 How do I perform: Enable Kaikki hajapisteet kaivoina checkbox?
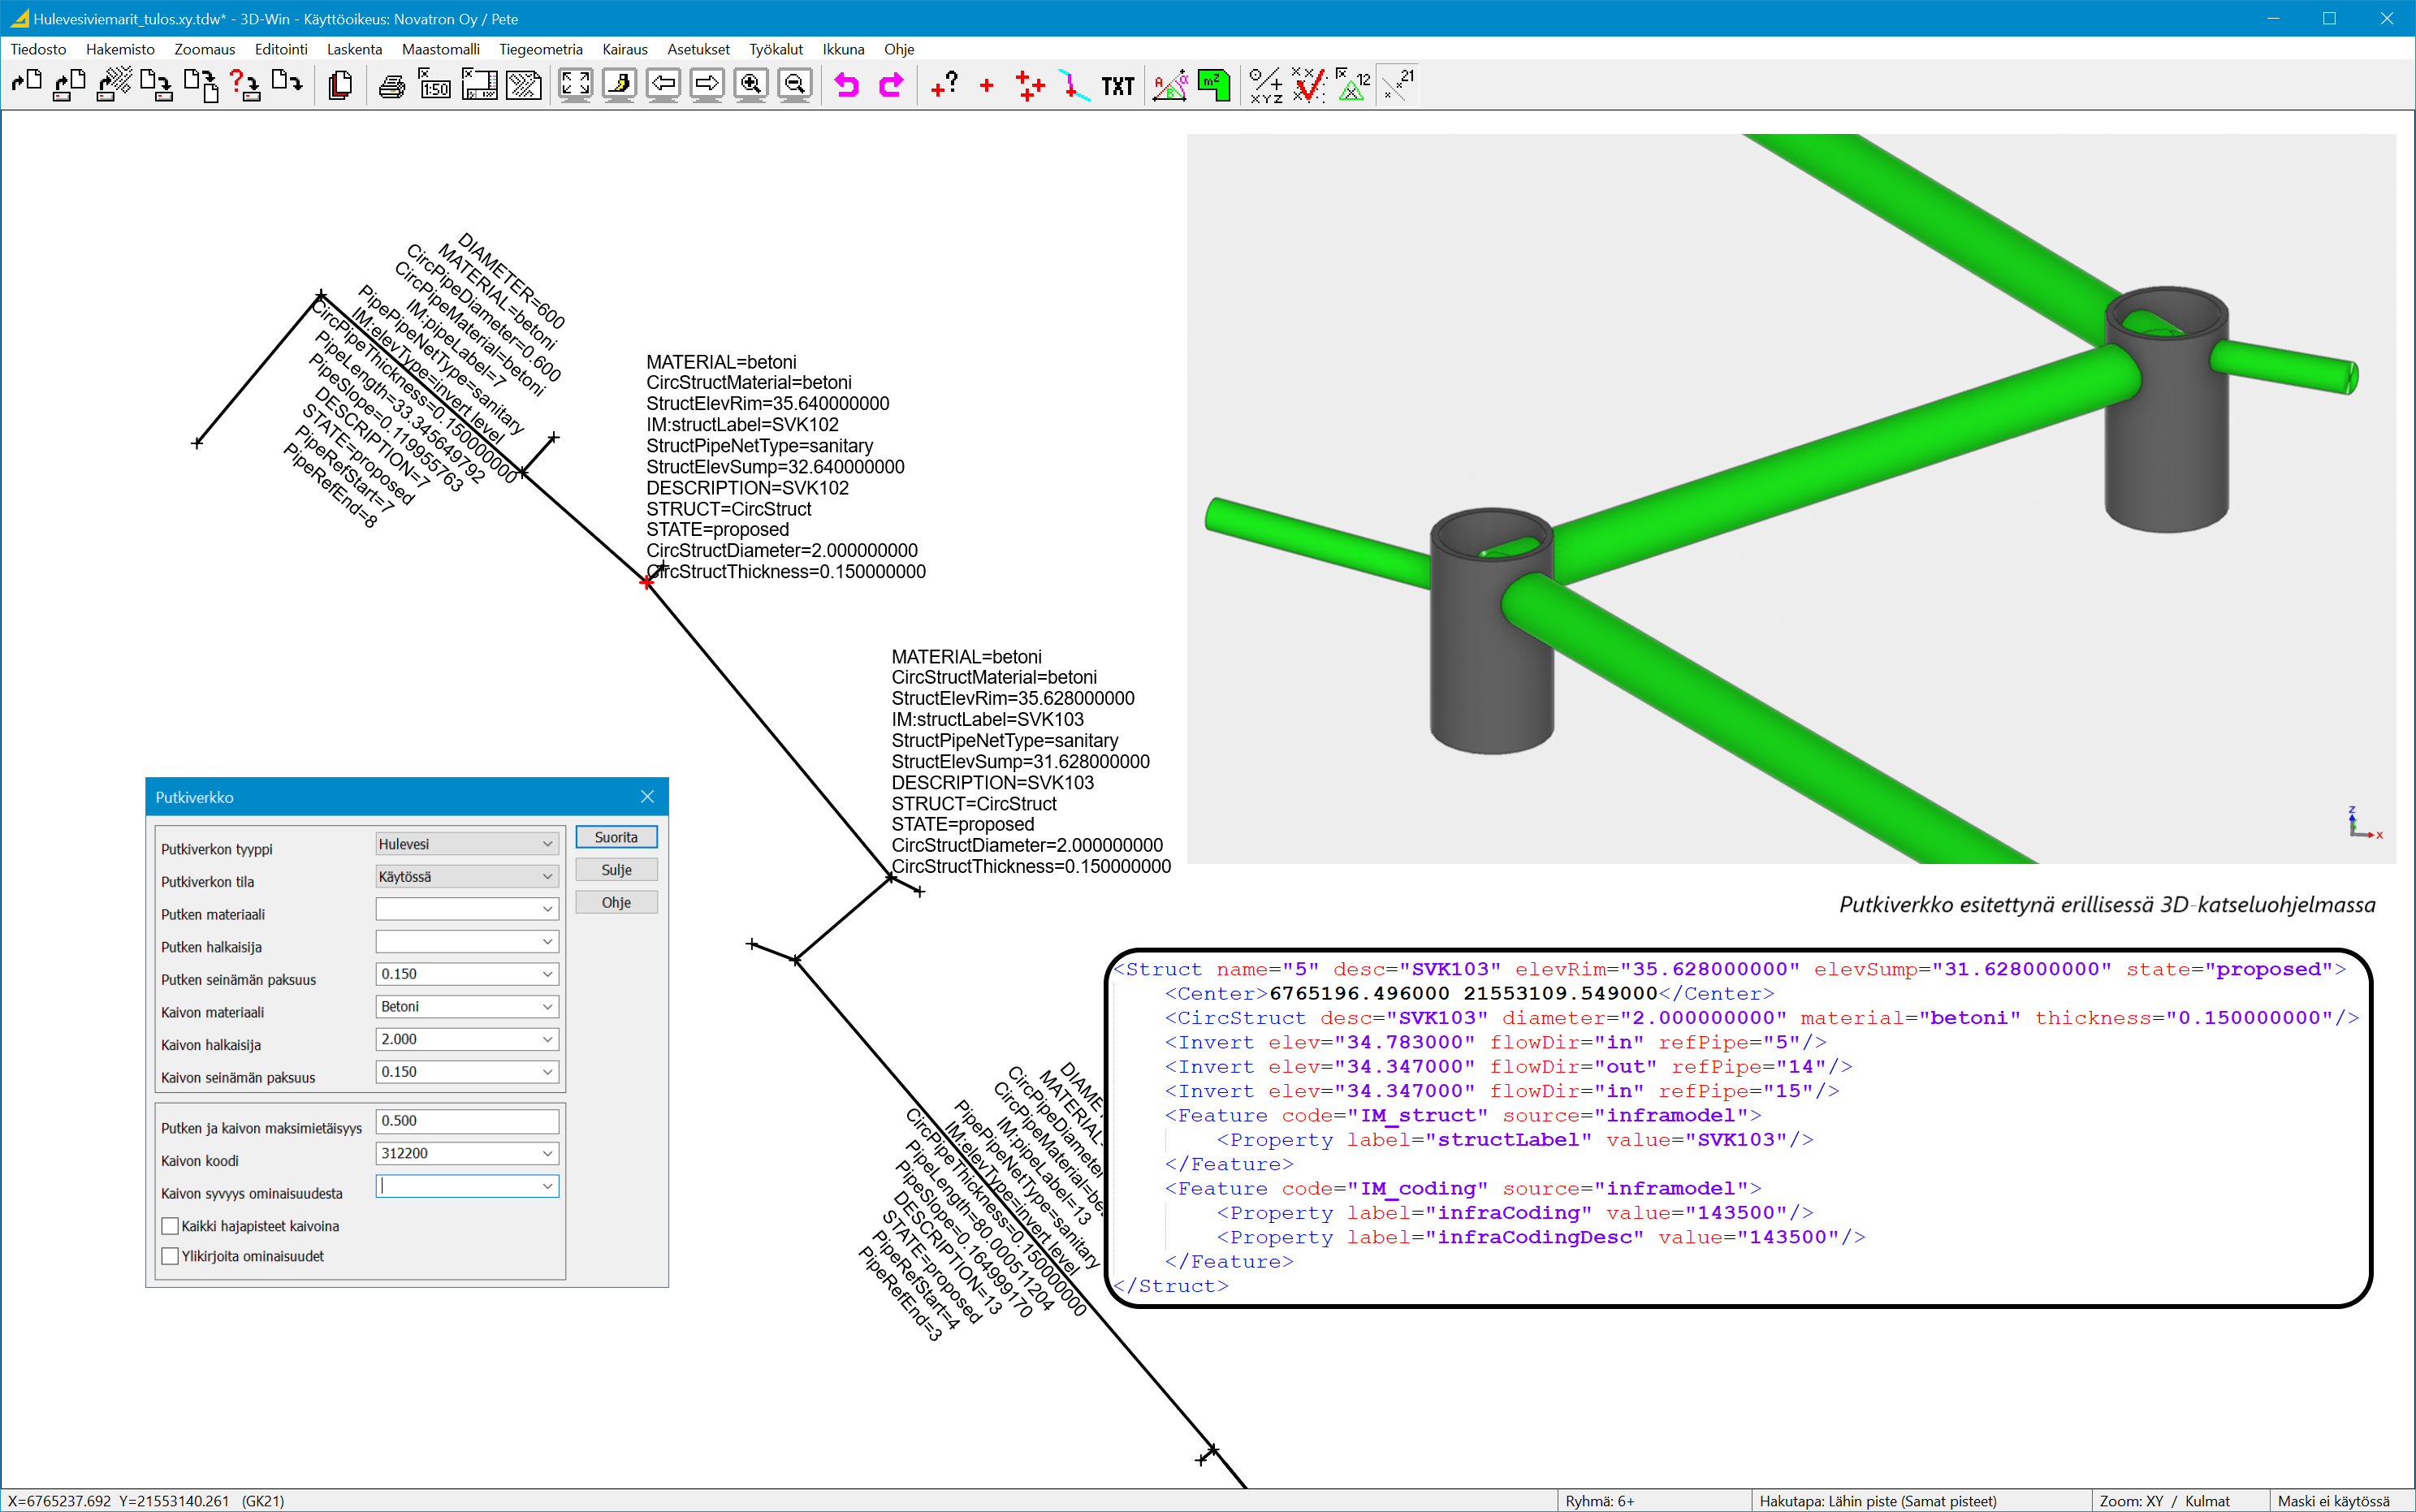(x=171, y=1226)
